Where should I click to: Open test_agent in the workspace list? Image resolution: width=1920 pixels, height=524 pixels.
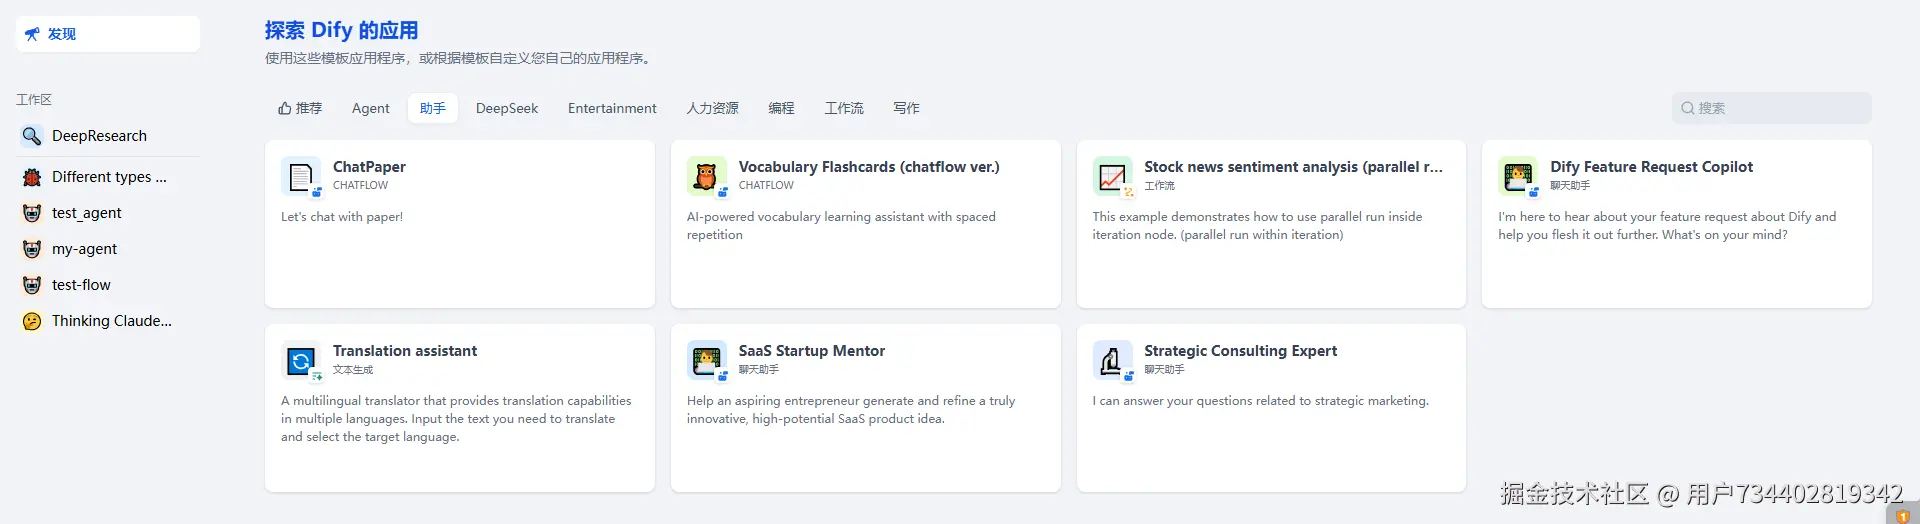click(x=86, y=213)
